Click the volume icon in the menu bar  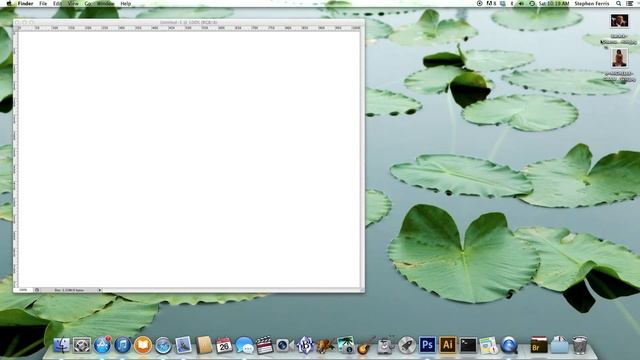point(521,3)
